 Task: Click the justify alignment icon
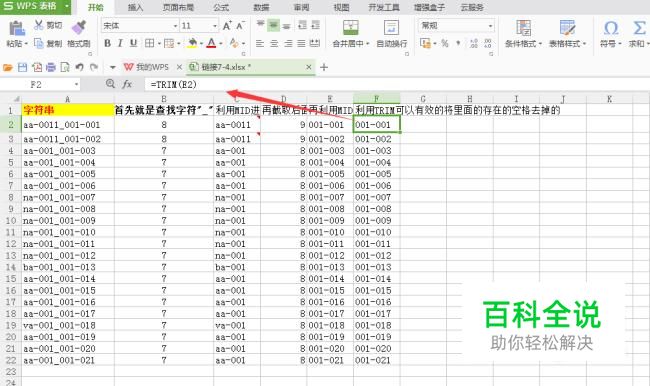[x=301, y=43]
